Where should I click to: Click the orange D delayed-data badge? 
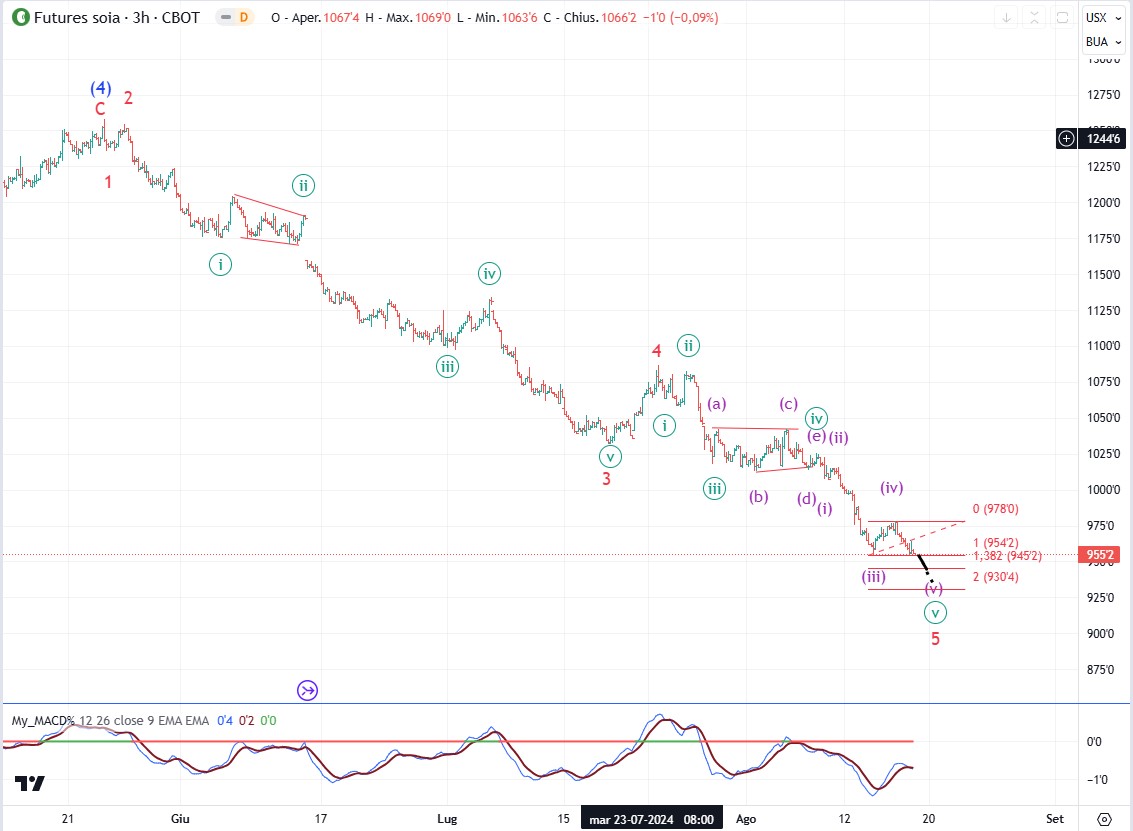[x=244, y=17]
